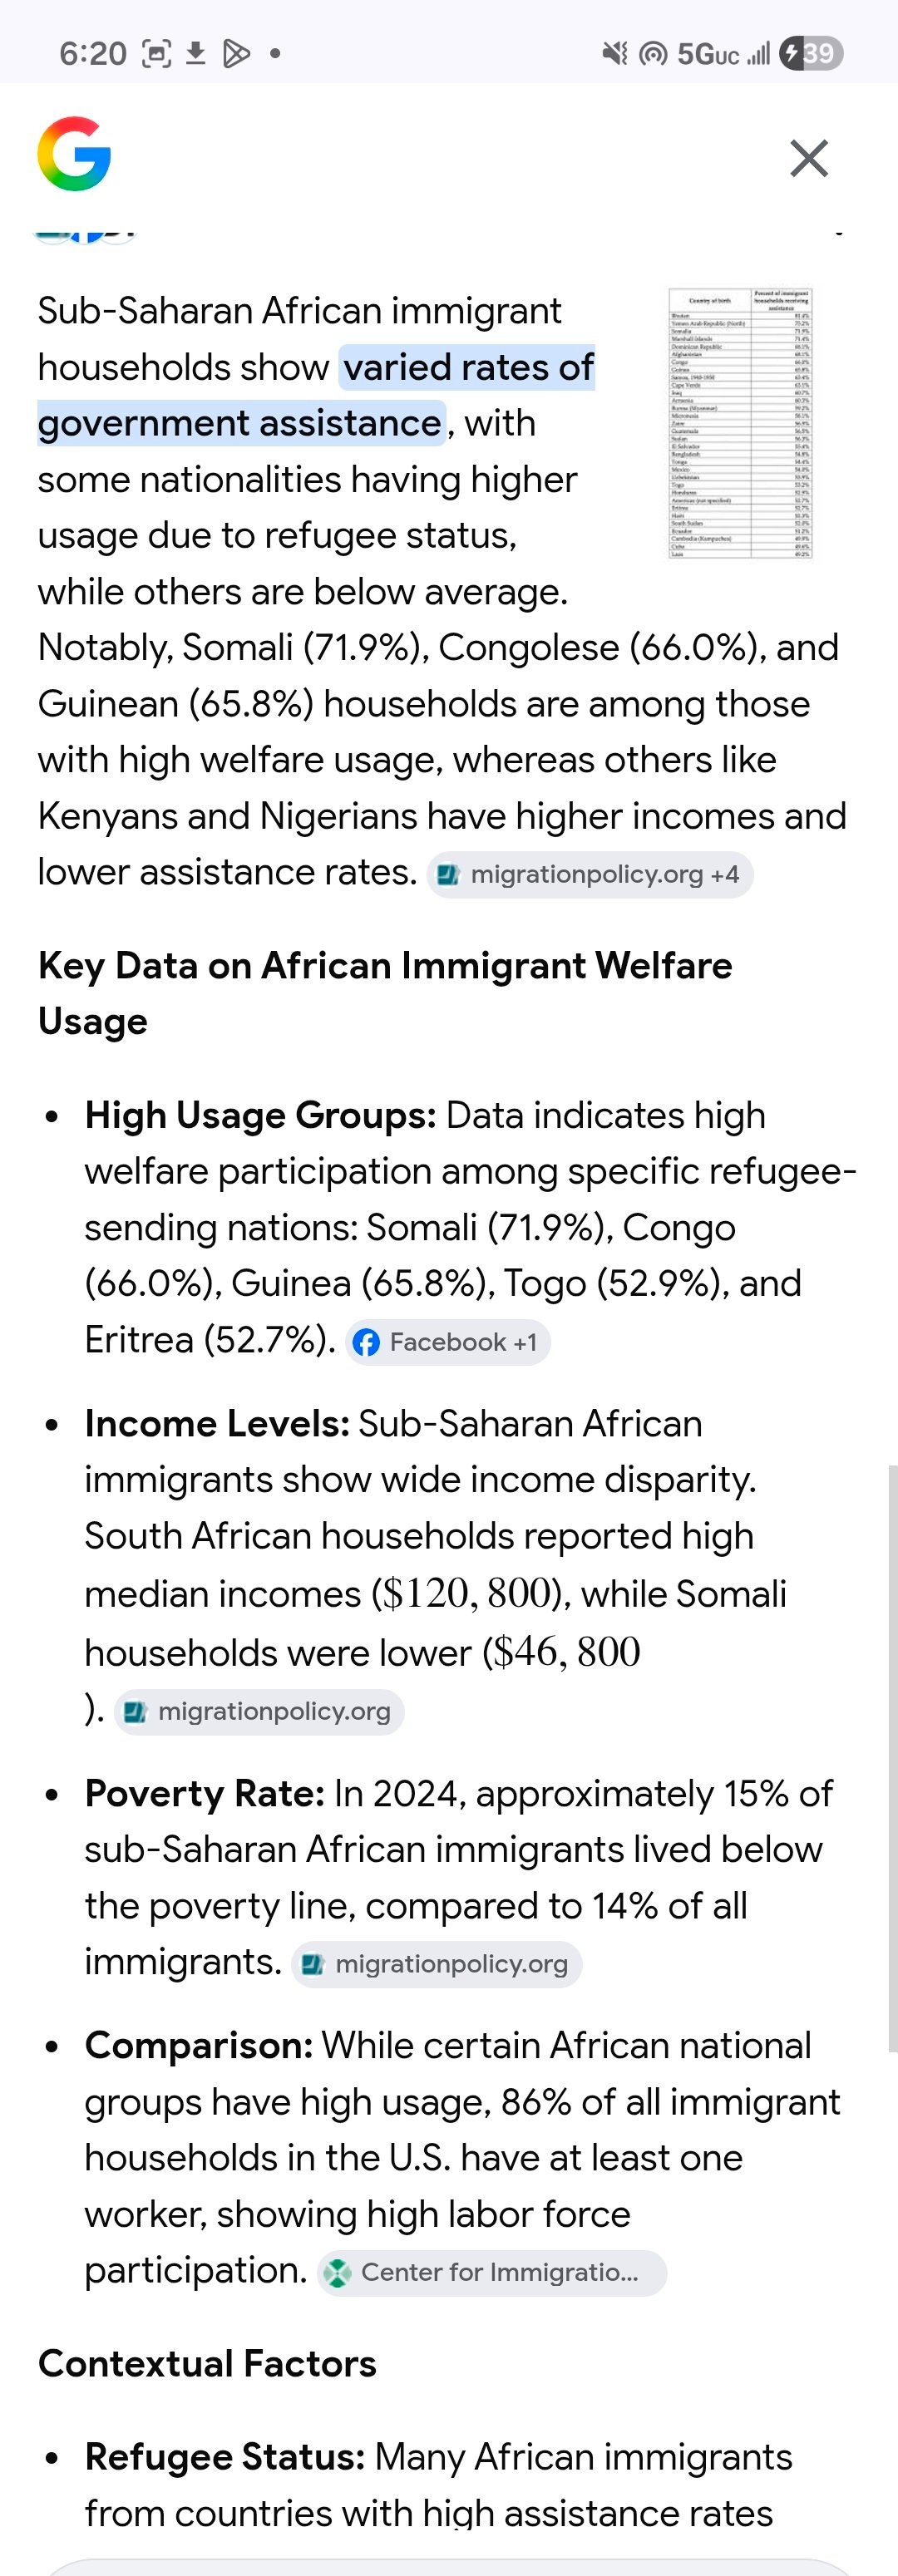Open migrationpolicy.org chip under Income Levels
This screenshot has width=898, height=2576.
[x=259, y=1711]
